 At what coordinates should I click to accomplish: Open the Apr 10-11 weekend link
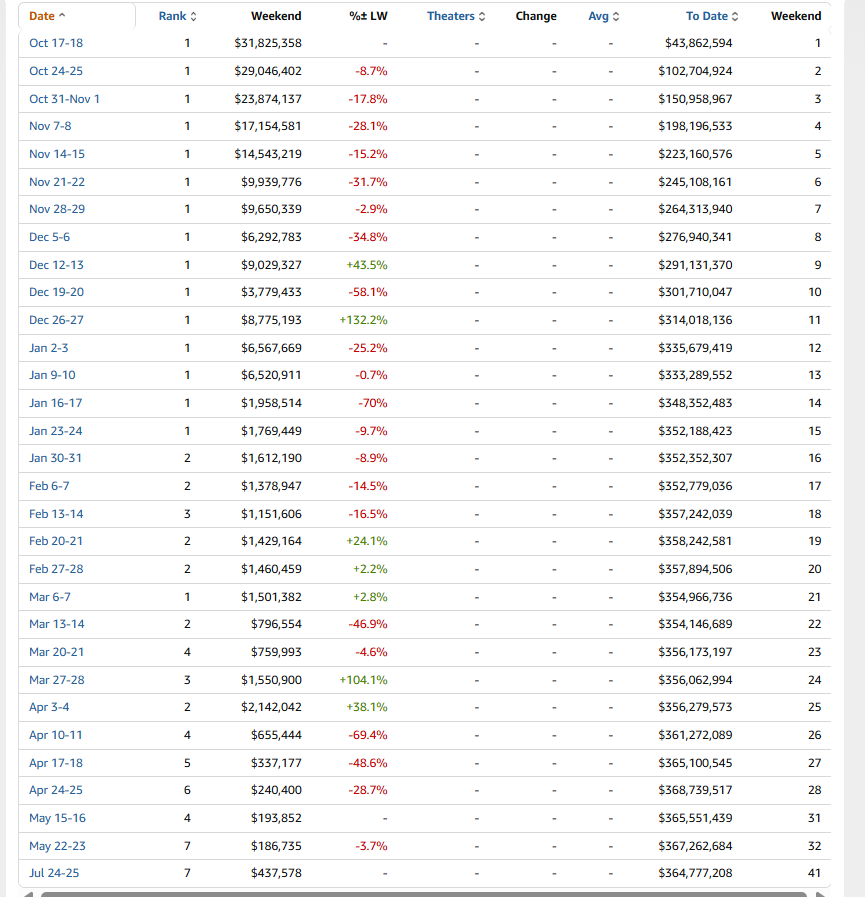(x=55, y=735)
